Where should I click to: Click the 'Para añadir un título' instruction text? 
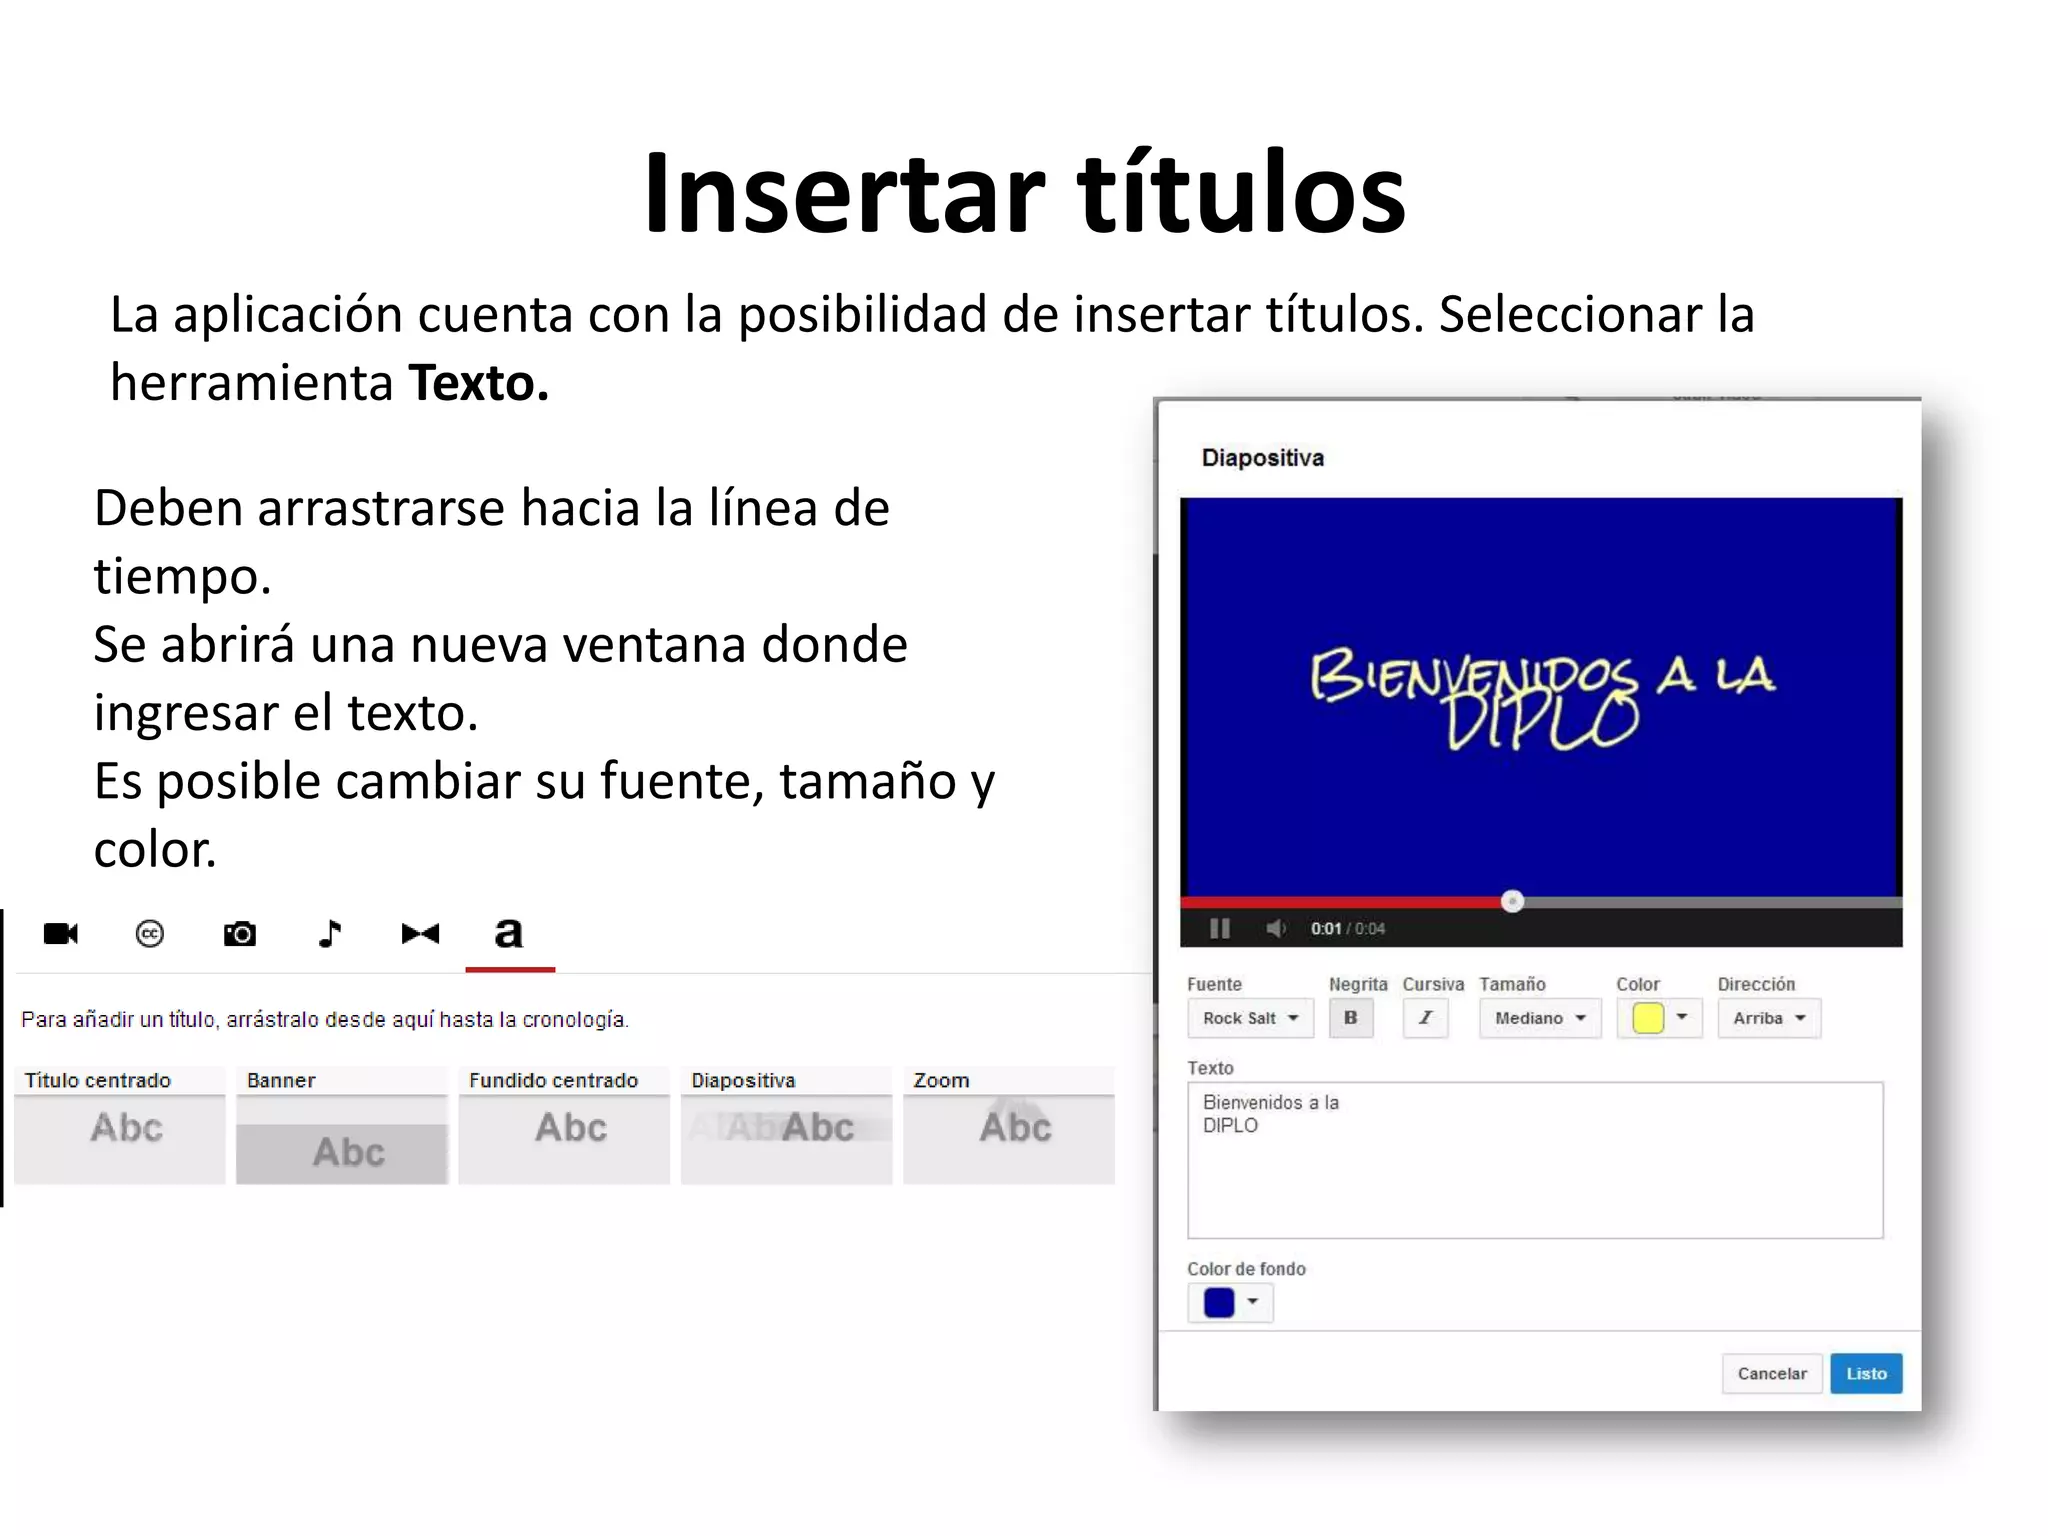click(x=324, y=1020)
